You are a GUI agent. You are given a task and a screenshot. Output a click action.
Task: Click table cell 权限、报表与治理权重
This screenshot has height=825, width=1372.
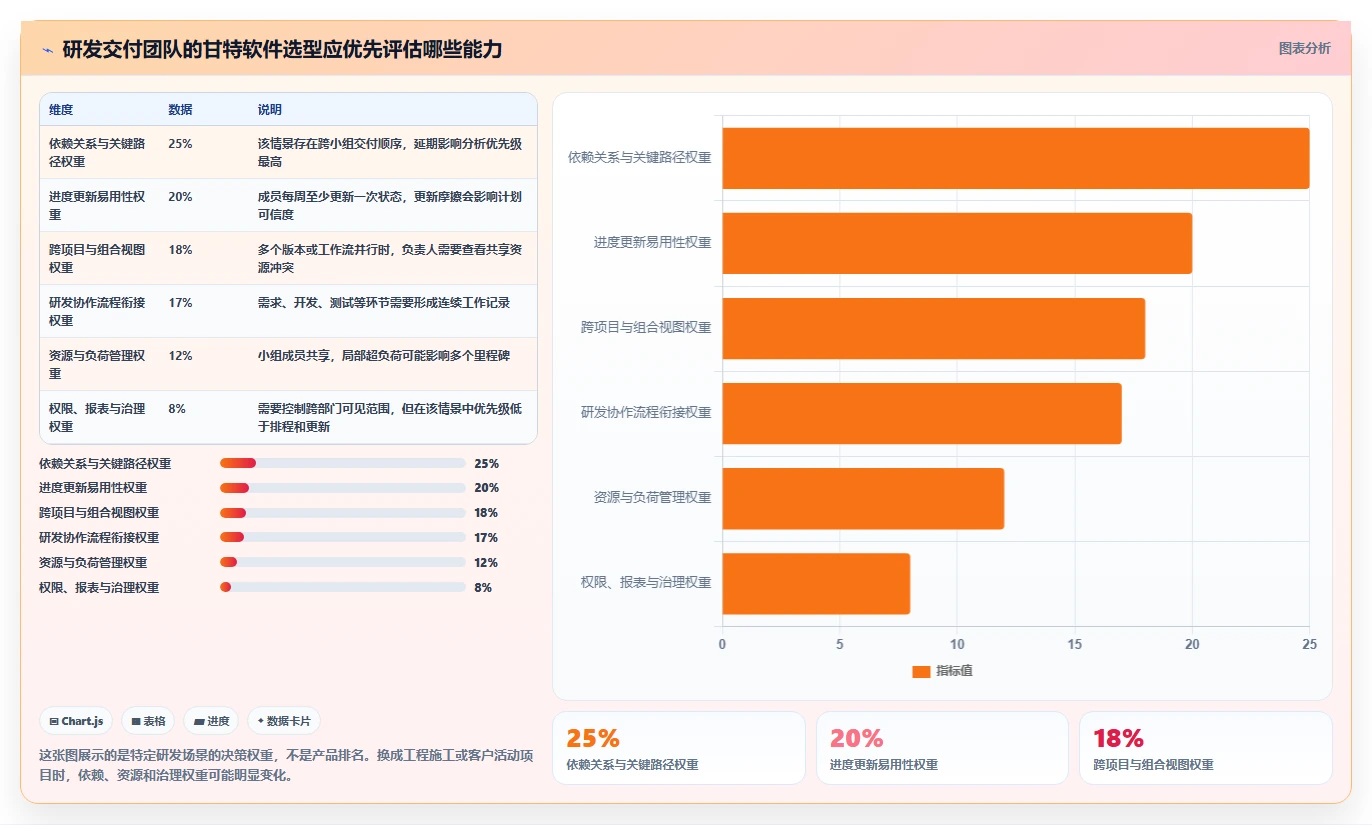97,417
